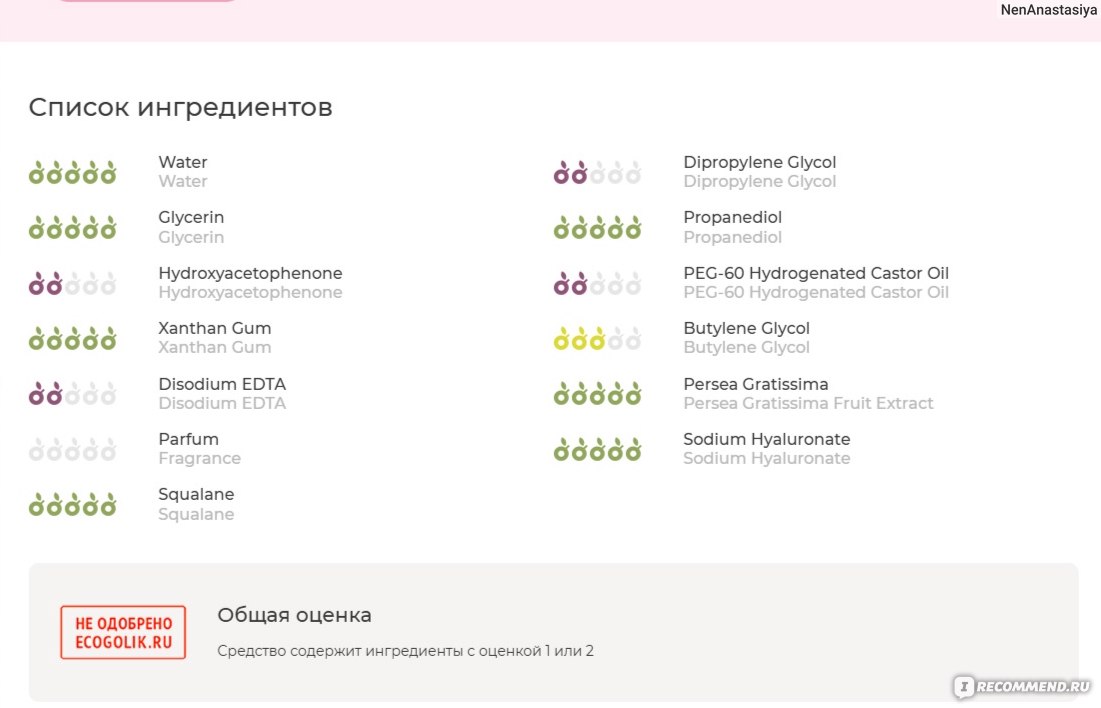This screenshot has width=1101, height=708.
Task: Click the rating icons beside Xanthan Gum
Action: coord(72,339)
